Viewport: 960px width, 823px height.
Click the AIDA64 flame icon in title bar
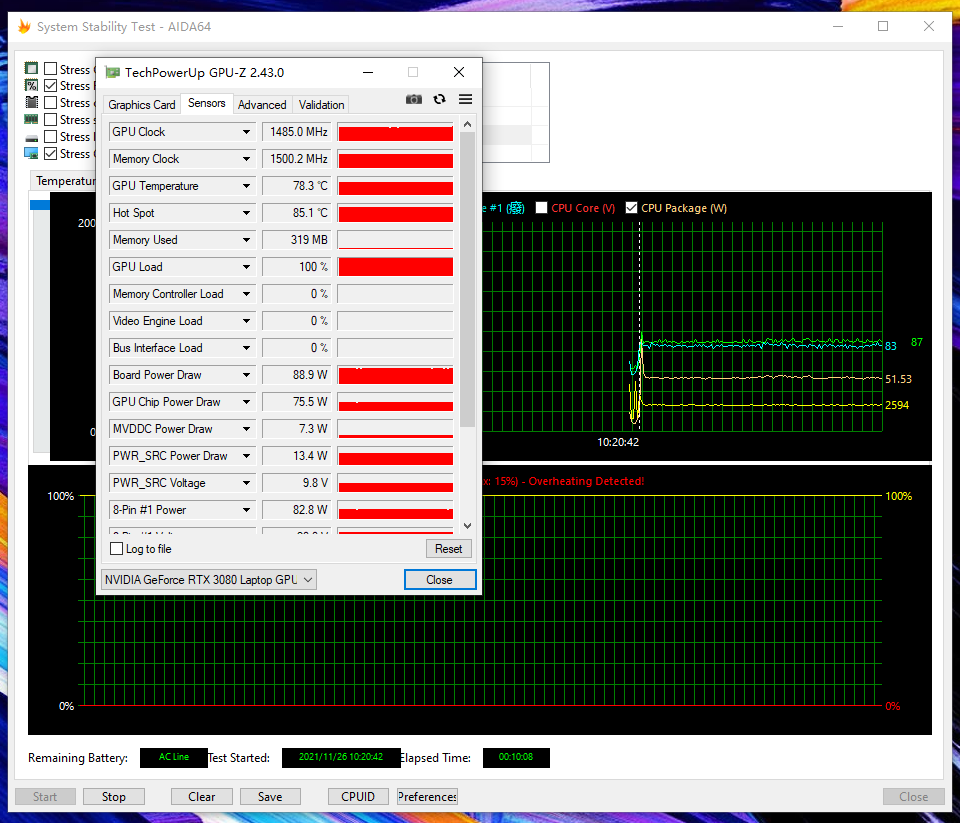[24, 26]
